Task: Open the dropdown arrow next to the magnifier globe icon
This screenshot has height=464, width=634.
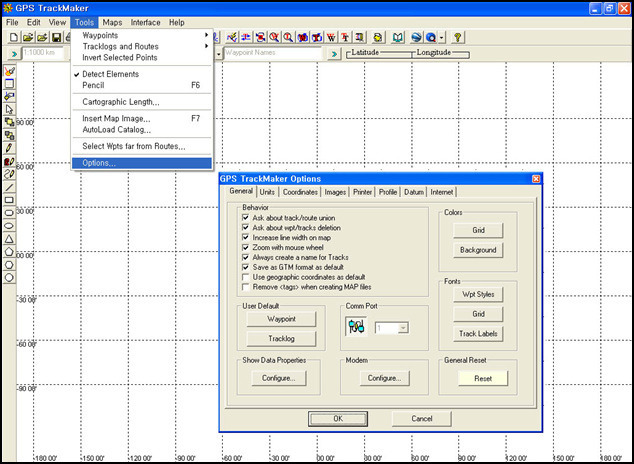Action: tap(442, 38)
